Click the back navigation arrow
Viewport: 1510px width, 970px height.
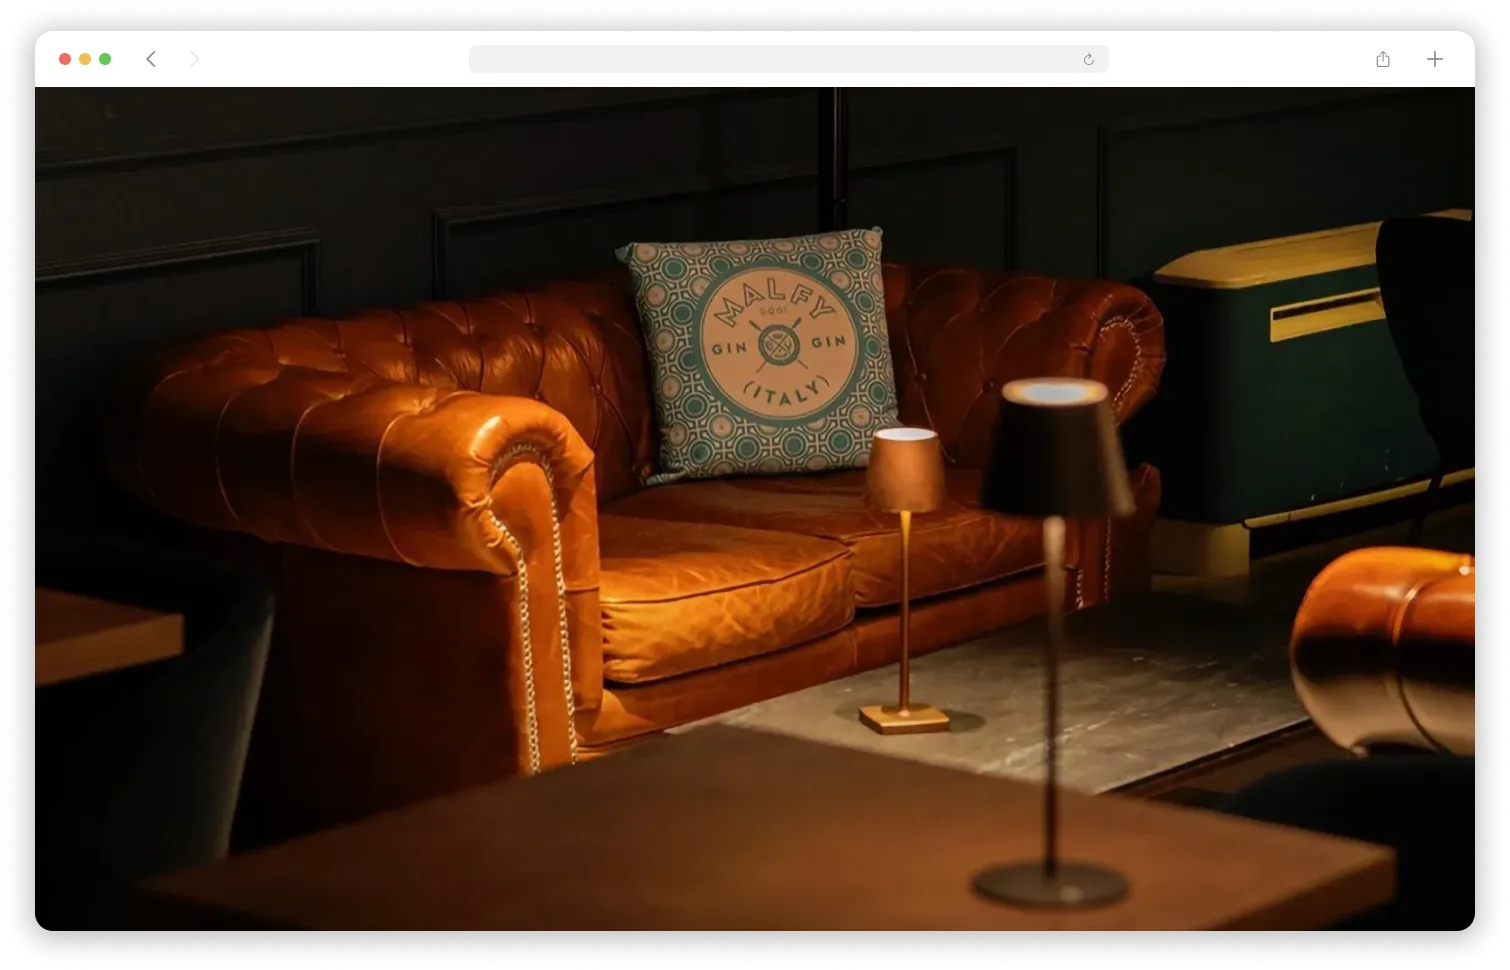click(x=151, y=59)
